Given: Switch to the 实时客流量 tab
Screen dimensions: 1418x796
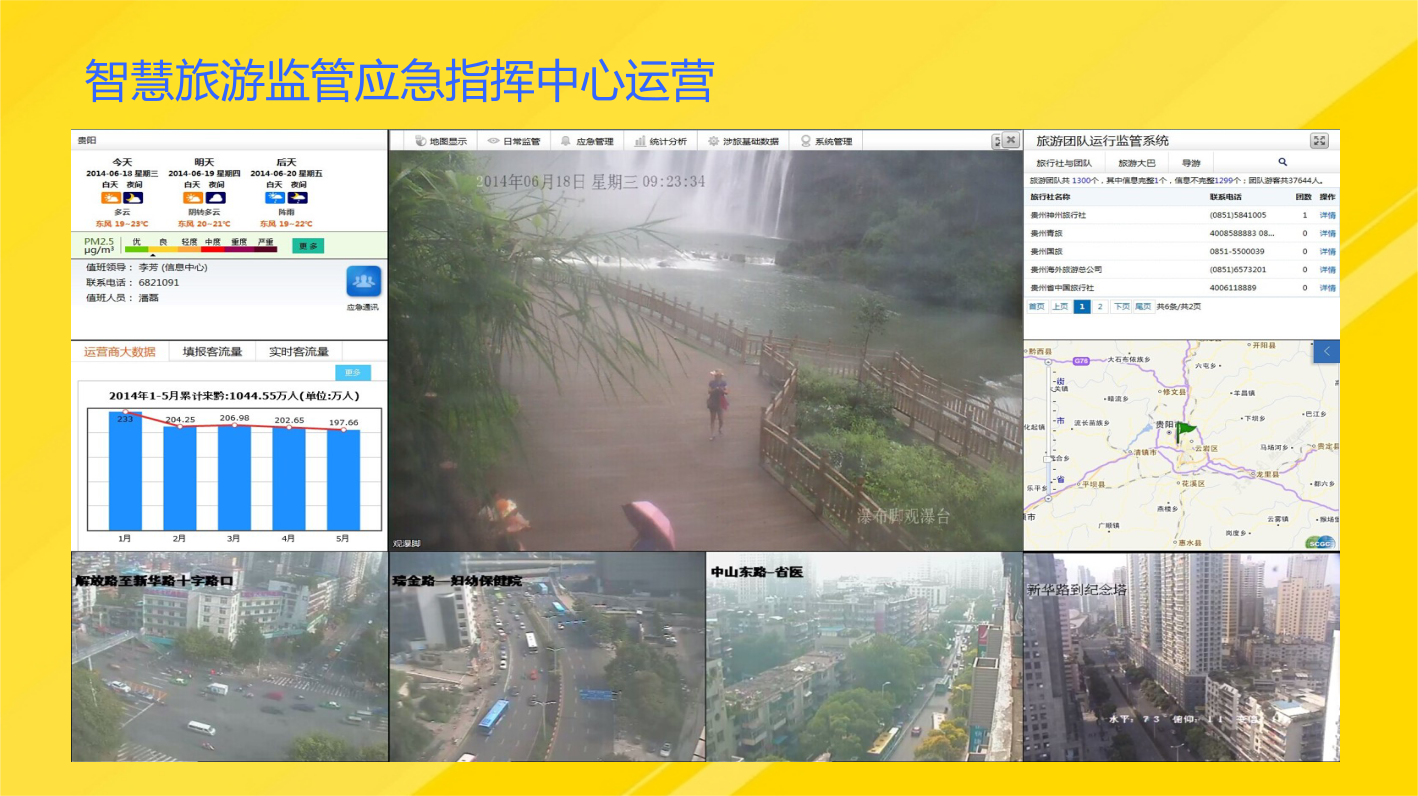Looking at the screenshot, I should pyautogui.click(x=298, y=352).
